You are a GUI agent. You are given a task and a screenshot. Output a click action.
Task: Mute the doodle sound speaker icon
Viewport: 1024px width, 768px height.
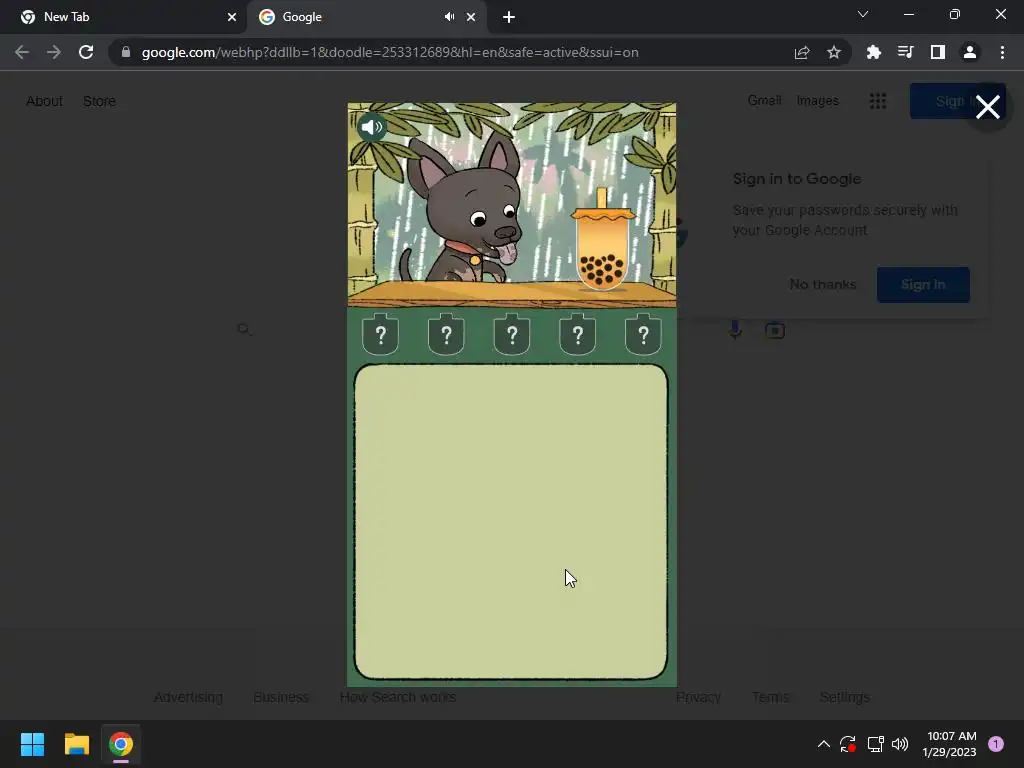372,127
